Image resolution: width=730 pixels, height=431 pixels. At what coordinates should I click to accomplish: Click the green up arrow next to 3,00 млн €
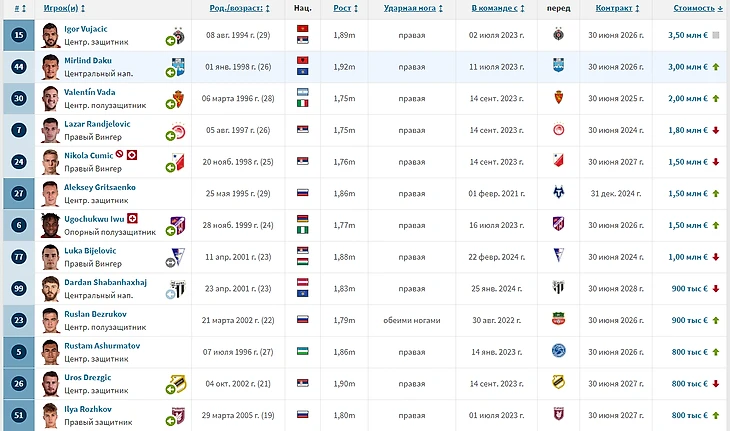pyautogui.click(x=716, y=66)
